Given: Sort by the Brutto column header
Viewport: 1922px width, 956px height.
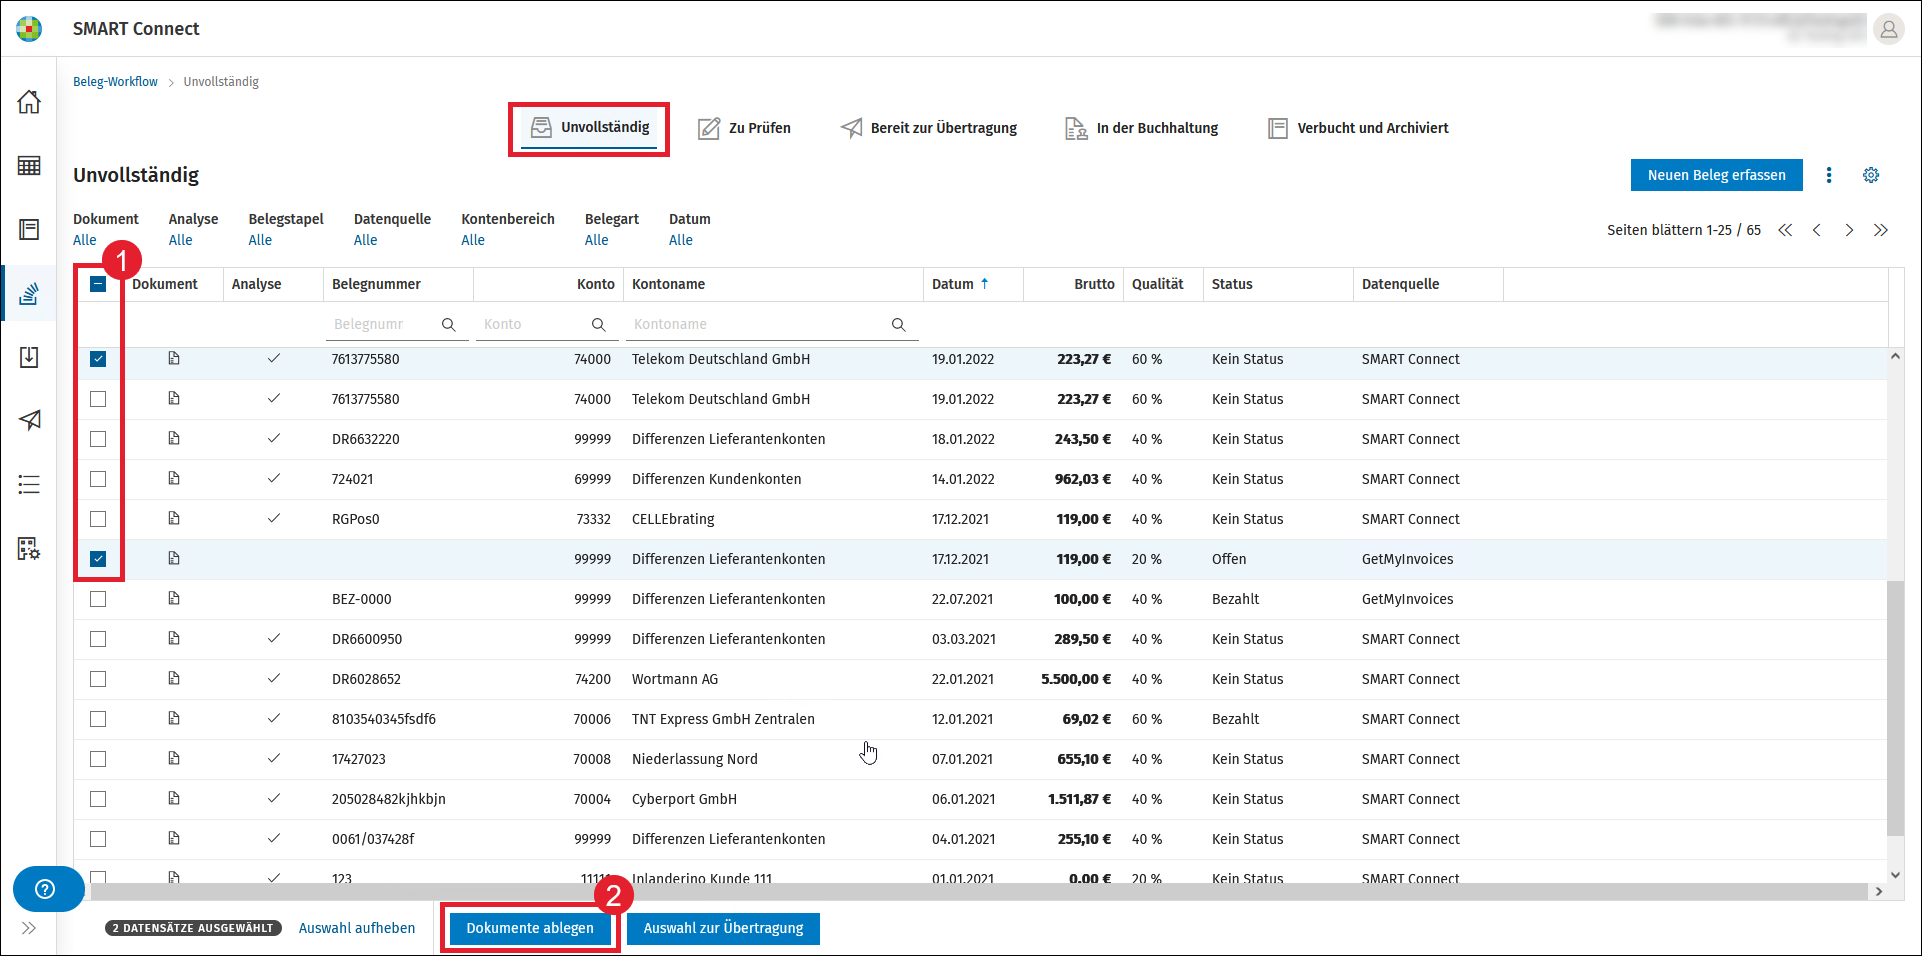Looking at the screenshot, I should tap(1074, 284).
